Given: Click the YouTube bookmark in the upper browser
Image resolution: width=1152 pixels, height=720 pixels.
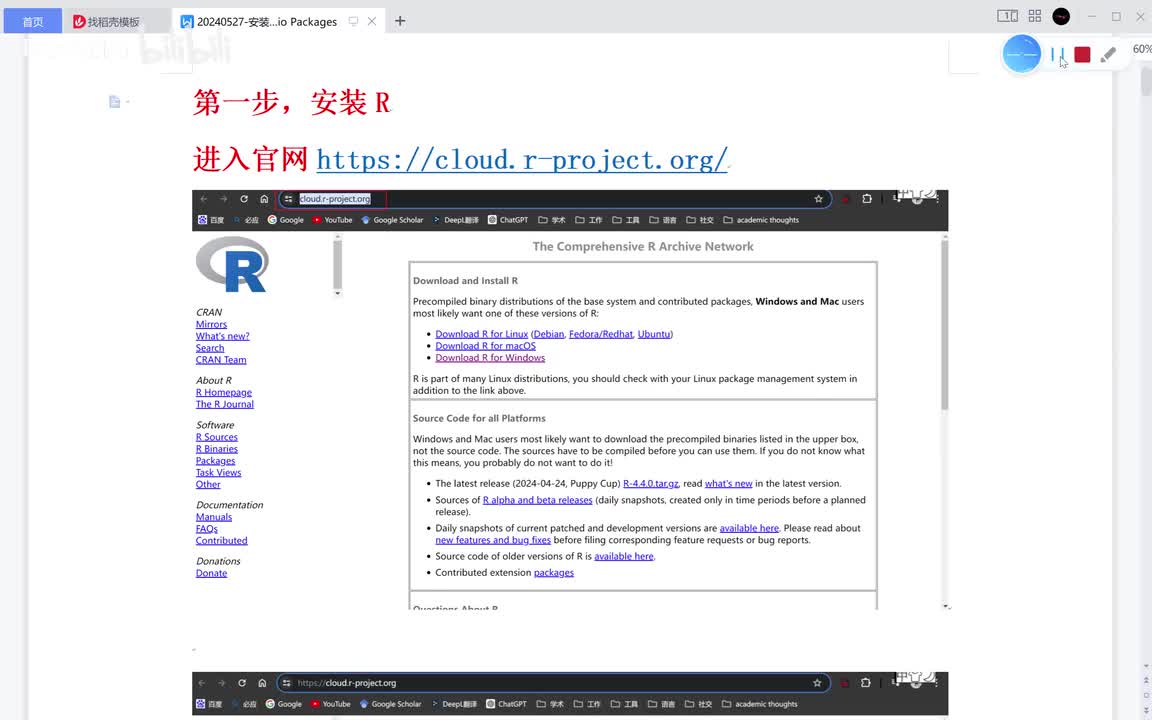Looking at the screenshot, I should click(332, 220).
